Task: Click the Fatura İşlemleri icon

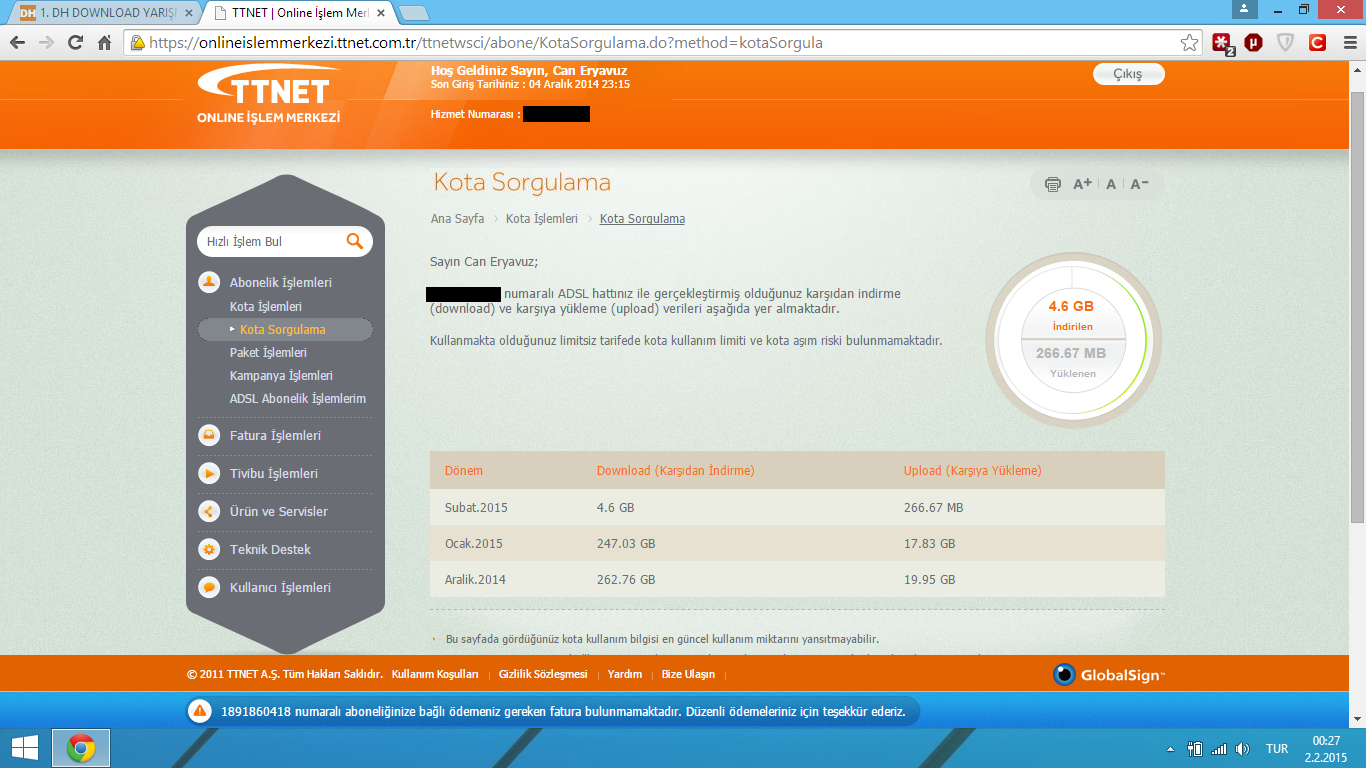Action: (x=209, y=435)
